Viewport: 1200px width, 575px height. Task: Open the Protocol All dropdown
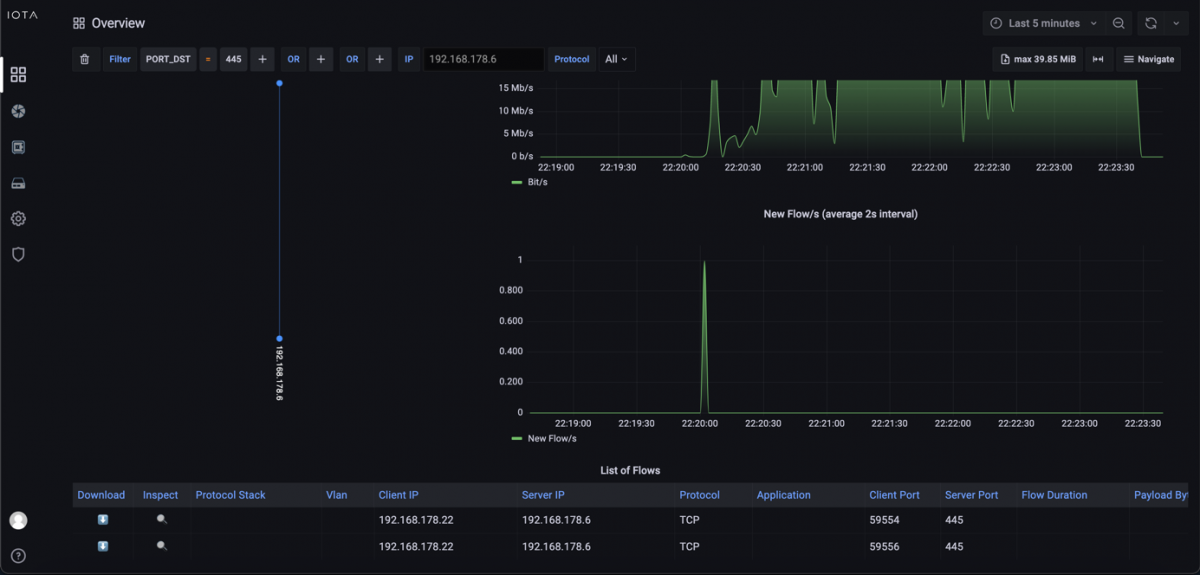point(617,60)
